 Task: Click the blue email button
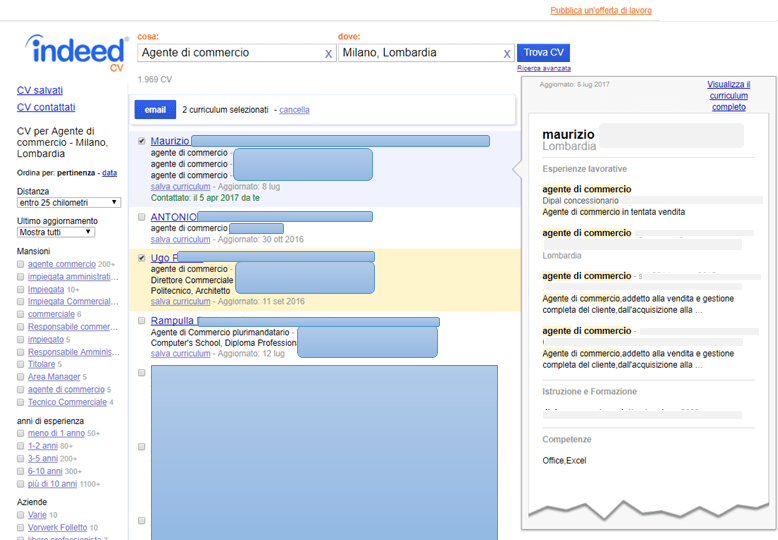pos(155,110)
